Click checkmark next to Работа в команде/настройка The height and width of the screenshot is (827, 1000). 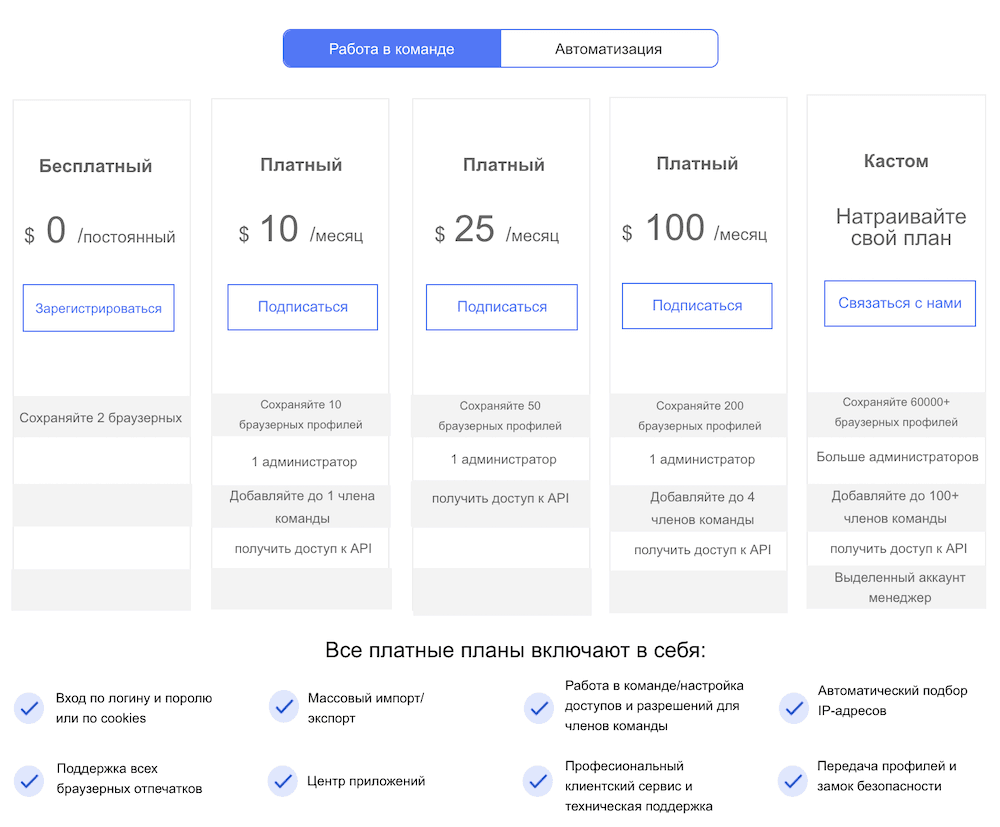[539, 708]
